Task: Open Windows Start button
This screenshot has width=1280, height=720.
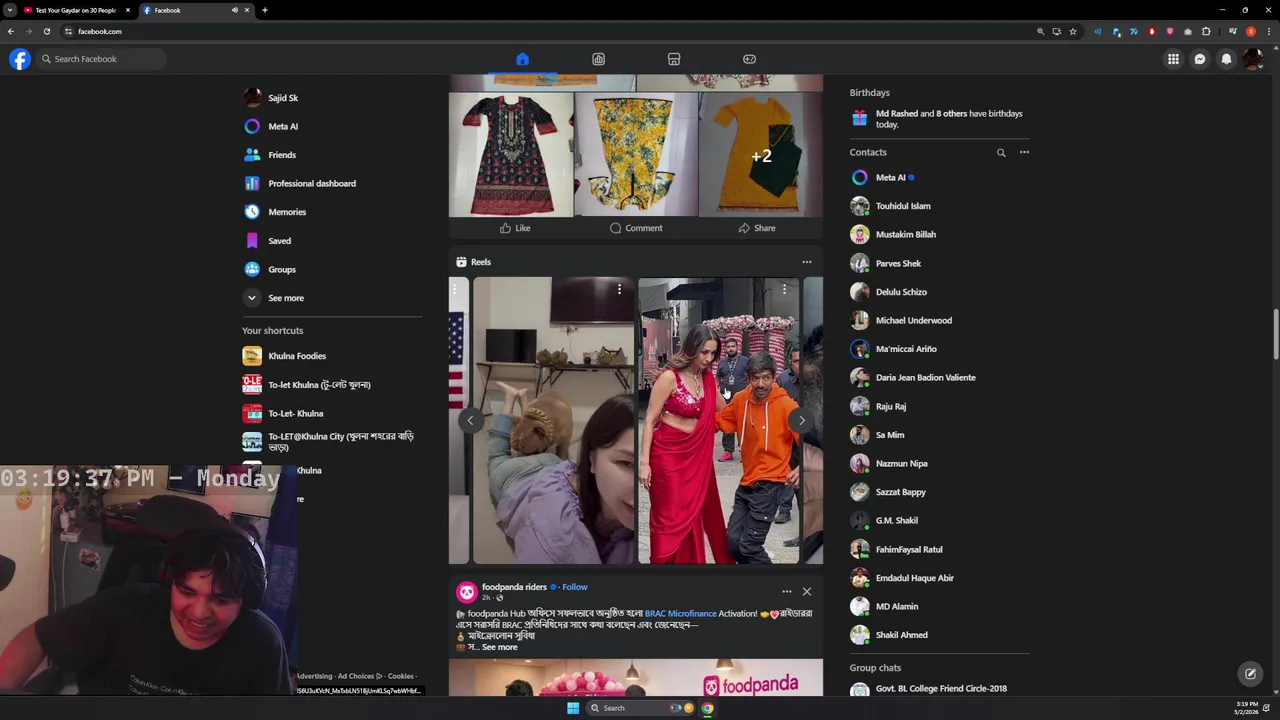Action: (573, 708)
